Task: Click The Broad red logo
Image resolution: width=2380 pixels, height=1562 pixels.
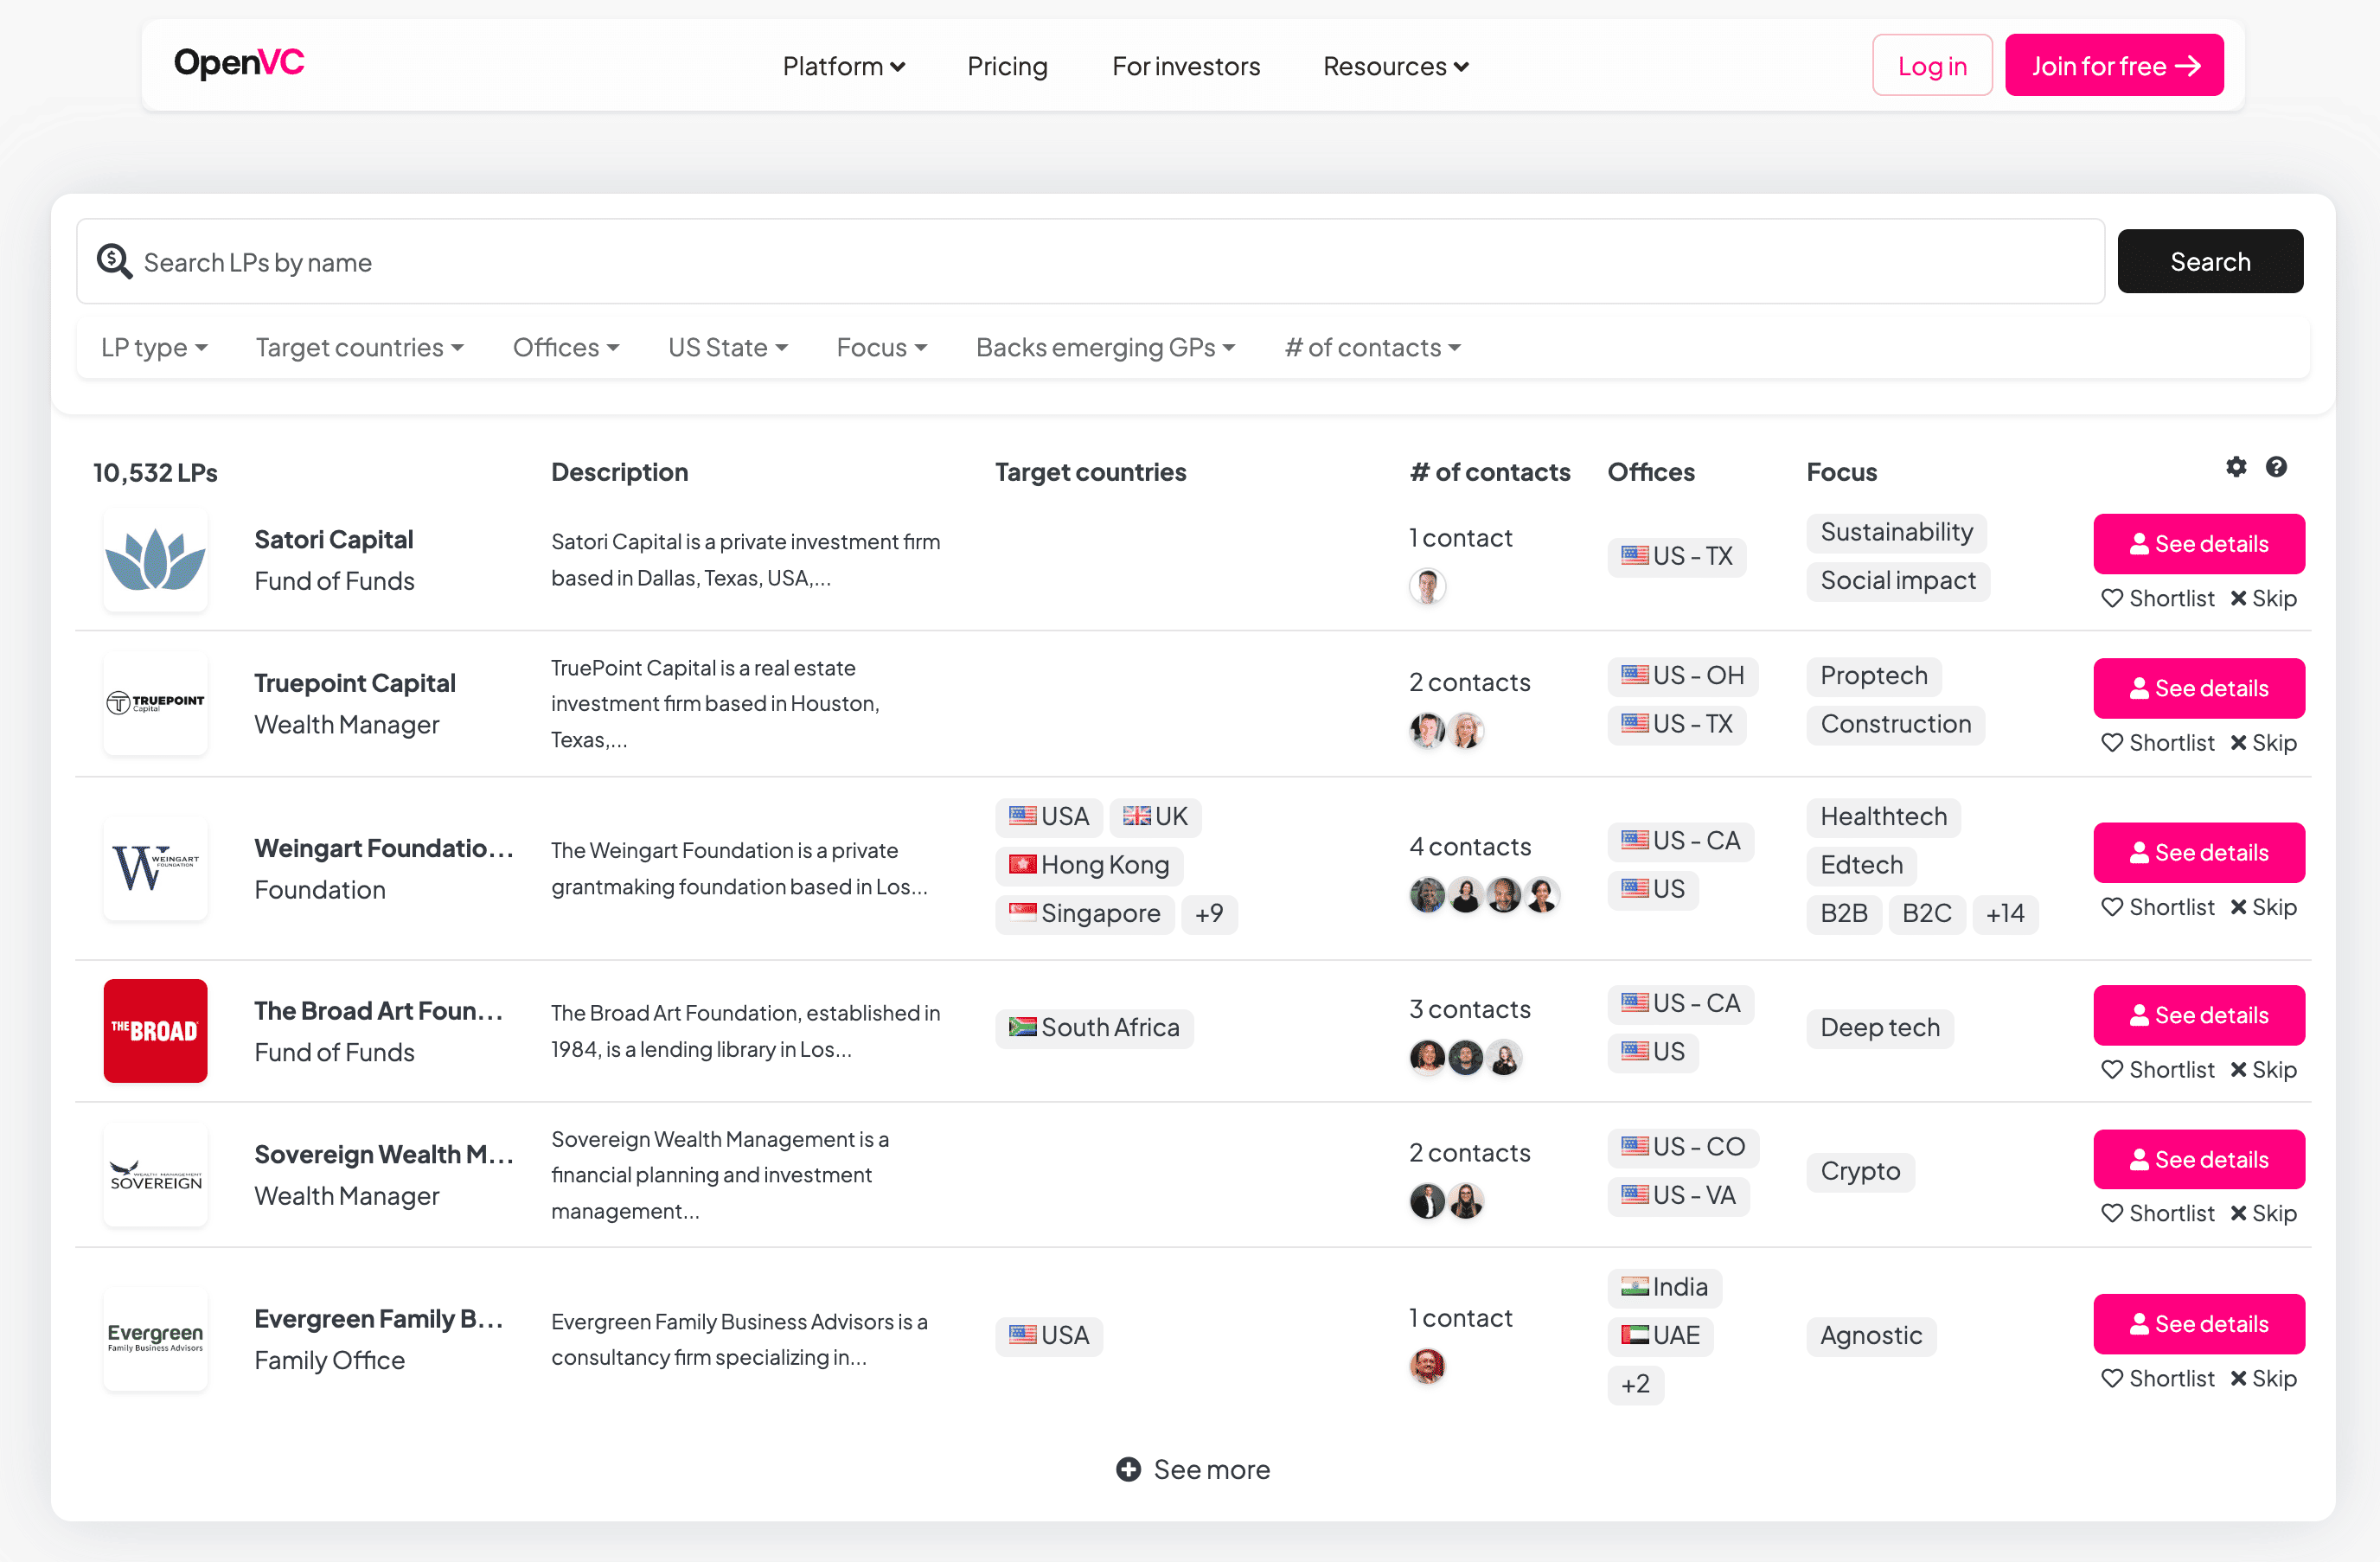Action: point(155,1030)
